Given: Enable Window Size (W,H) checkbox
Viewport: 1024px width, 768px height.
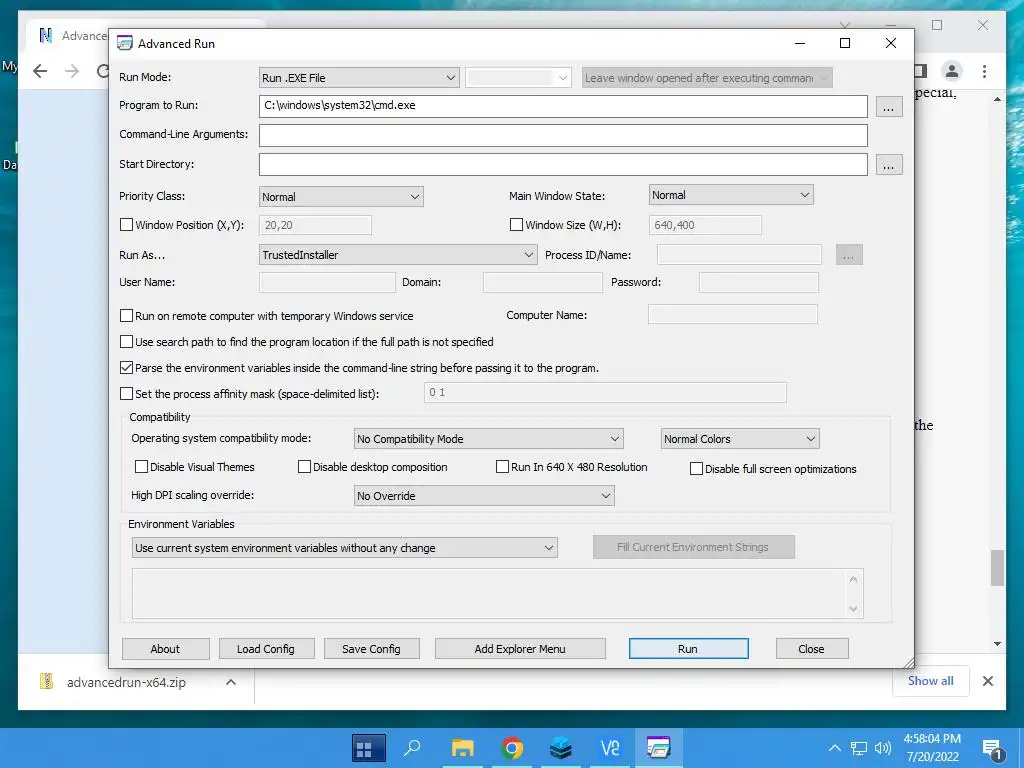Looking at the screenshot, I should 516,225.
